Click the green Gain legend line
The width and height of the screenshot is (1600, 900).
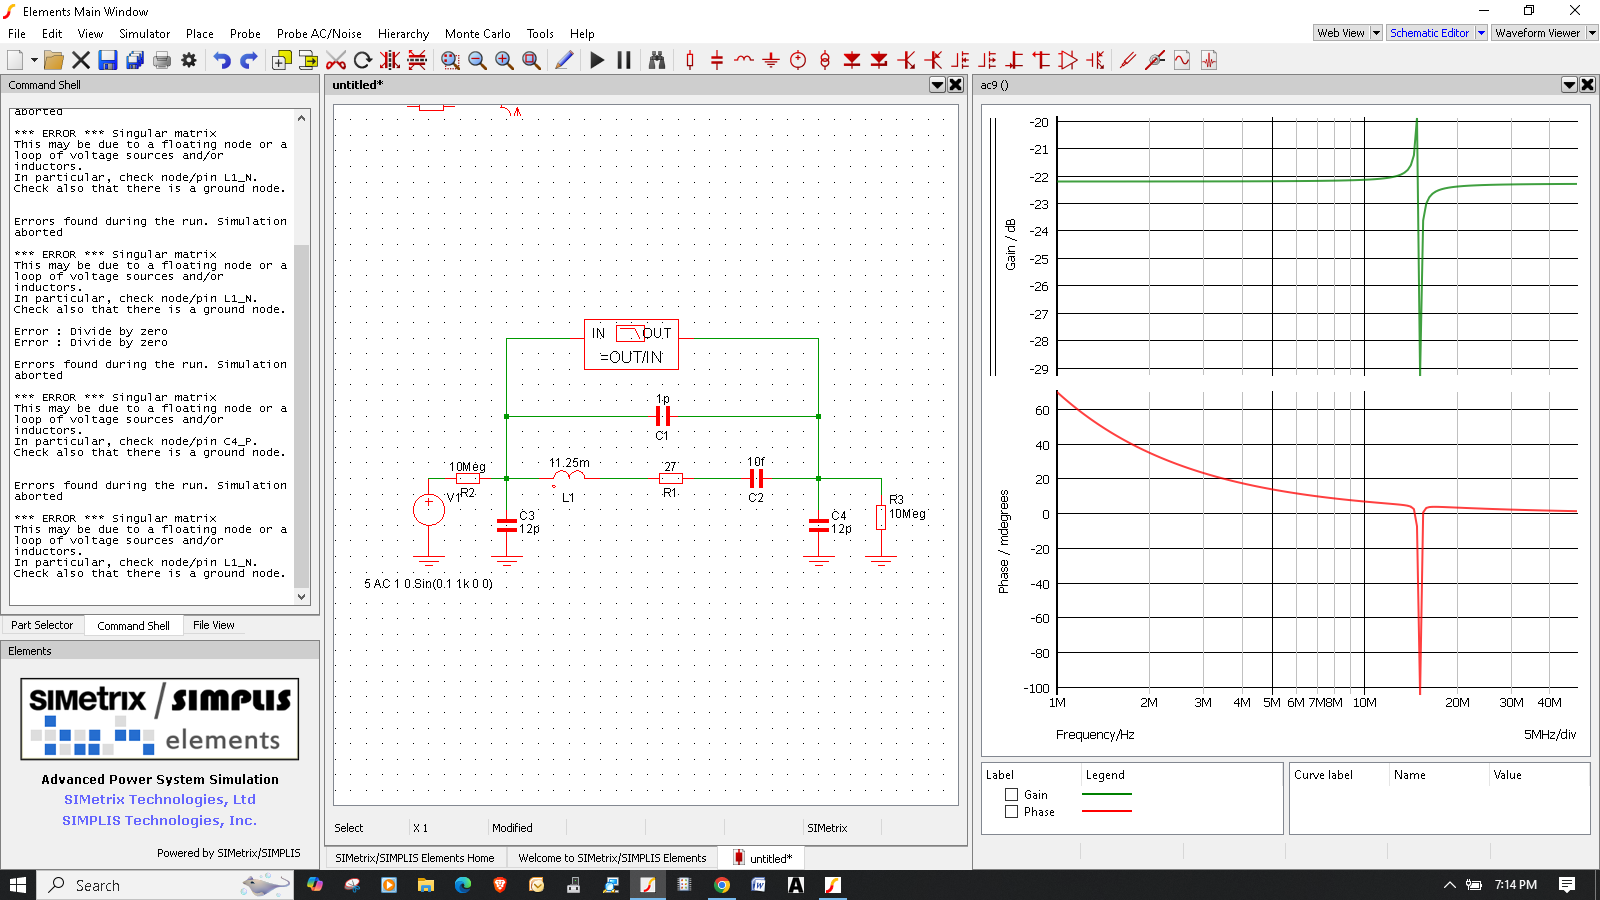[1107, 794]
